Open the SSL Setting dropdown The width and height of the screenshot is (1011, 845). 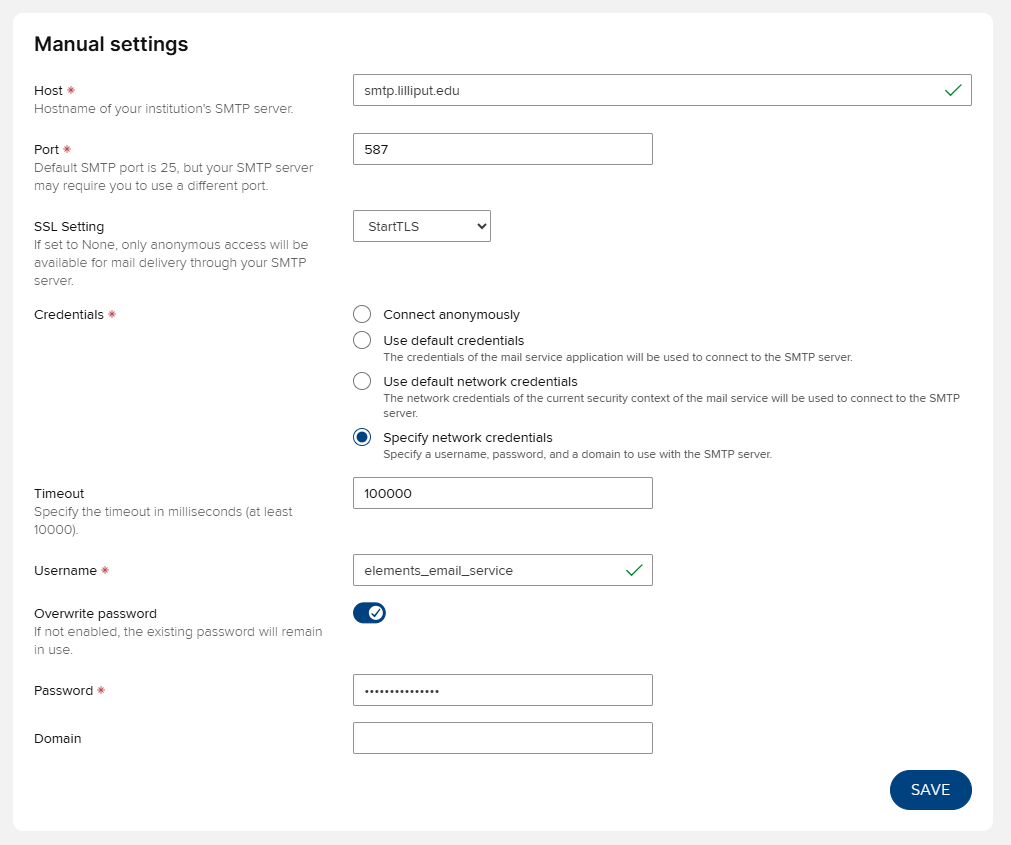coord(422,226)
